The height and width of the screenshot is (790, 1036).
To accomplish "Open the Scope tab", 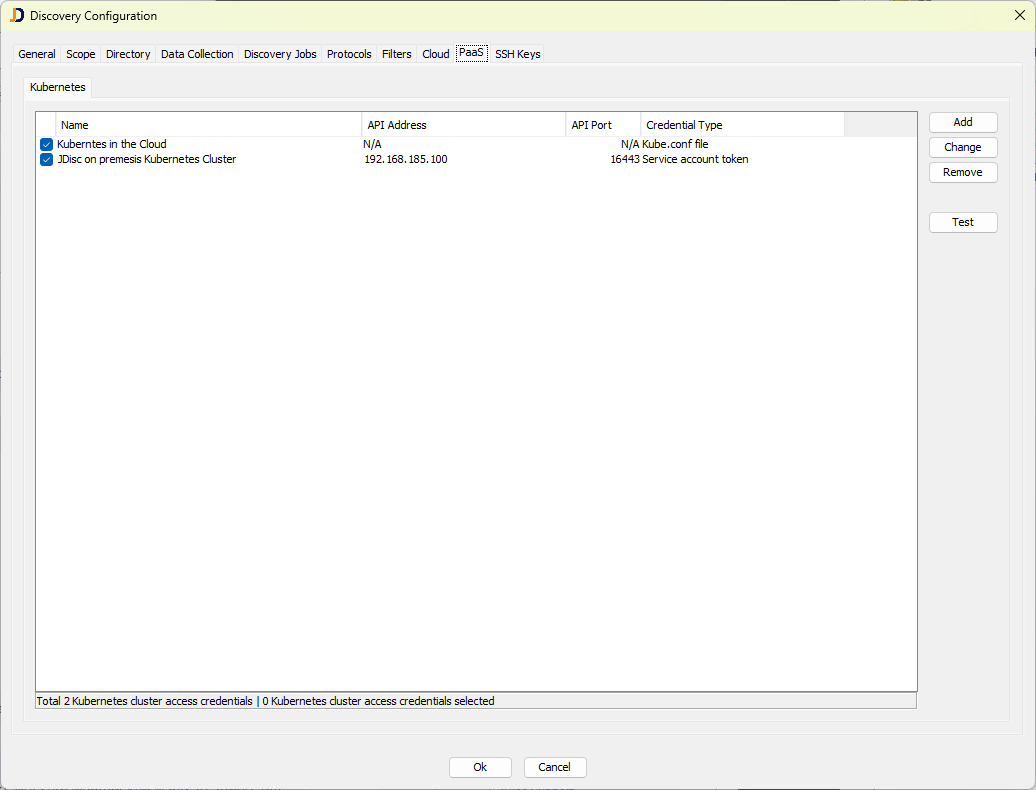I will coord(81,54).
